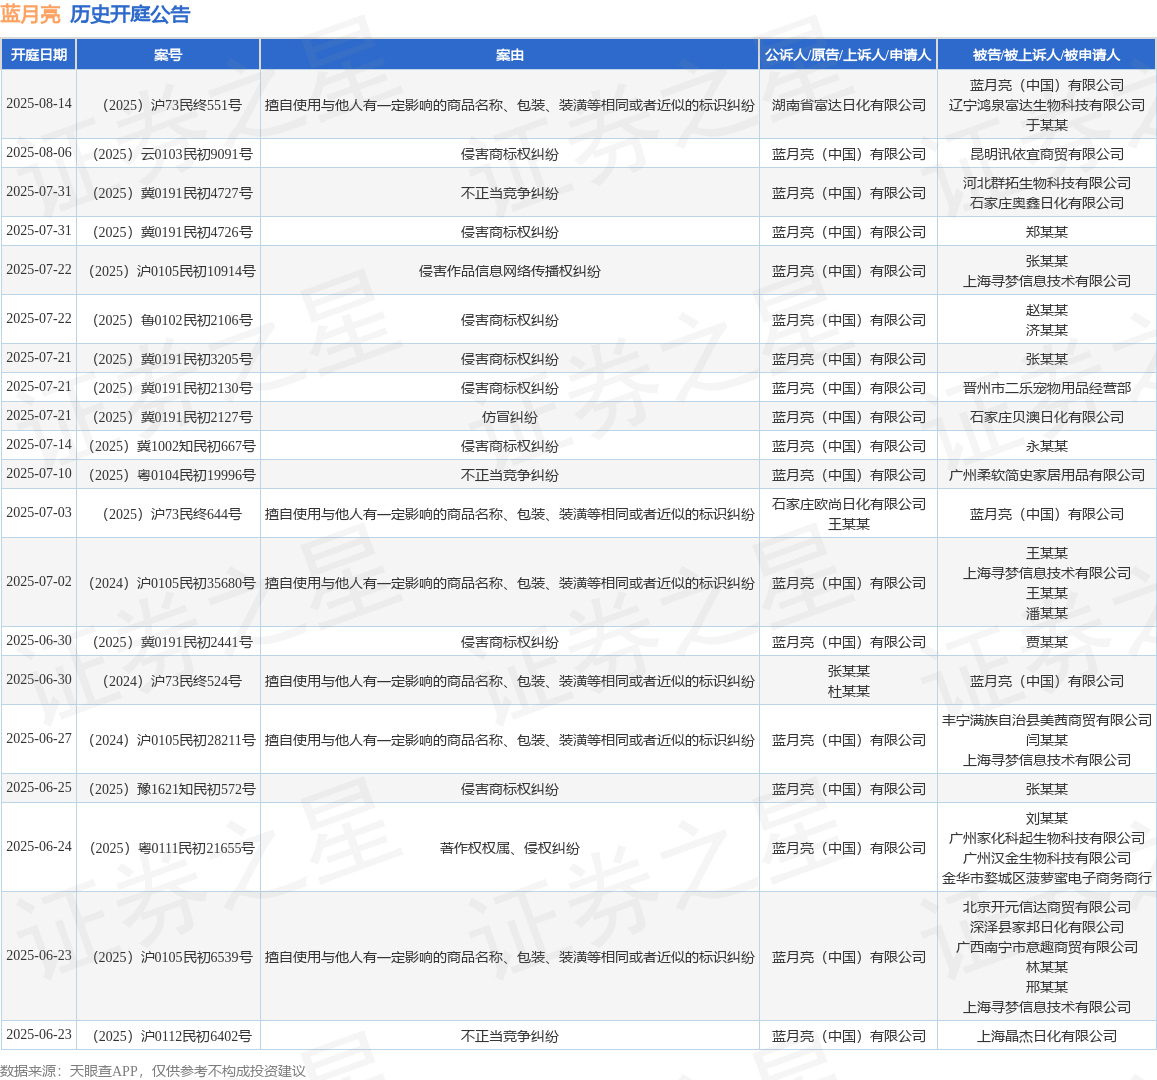Image resolution: width=1157 pixels, height=1080 pixels.
Task: Click defendant 郑某某
Action: coord(1046,232)
